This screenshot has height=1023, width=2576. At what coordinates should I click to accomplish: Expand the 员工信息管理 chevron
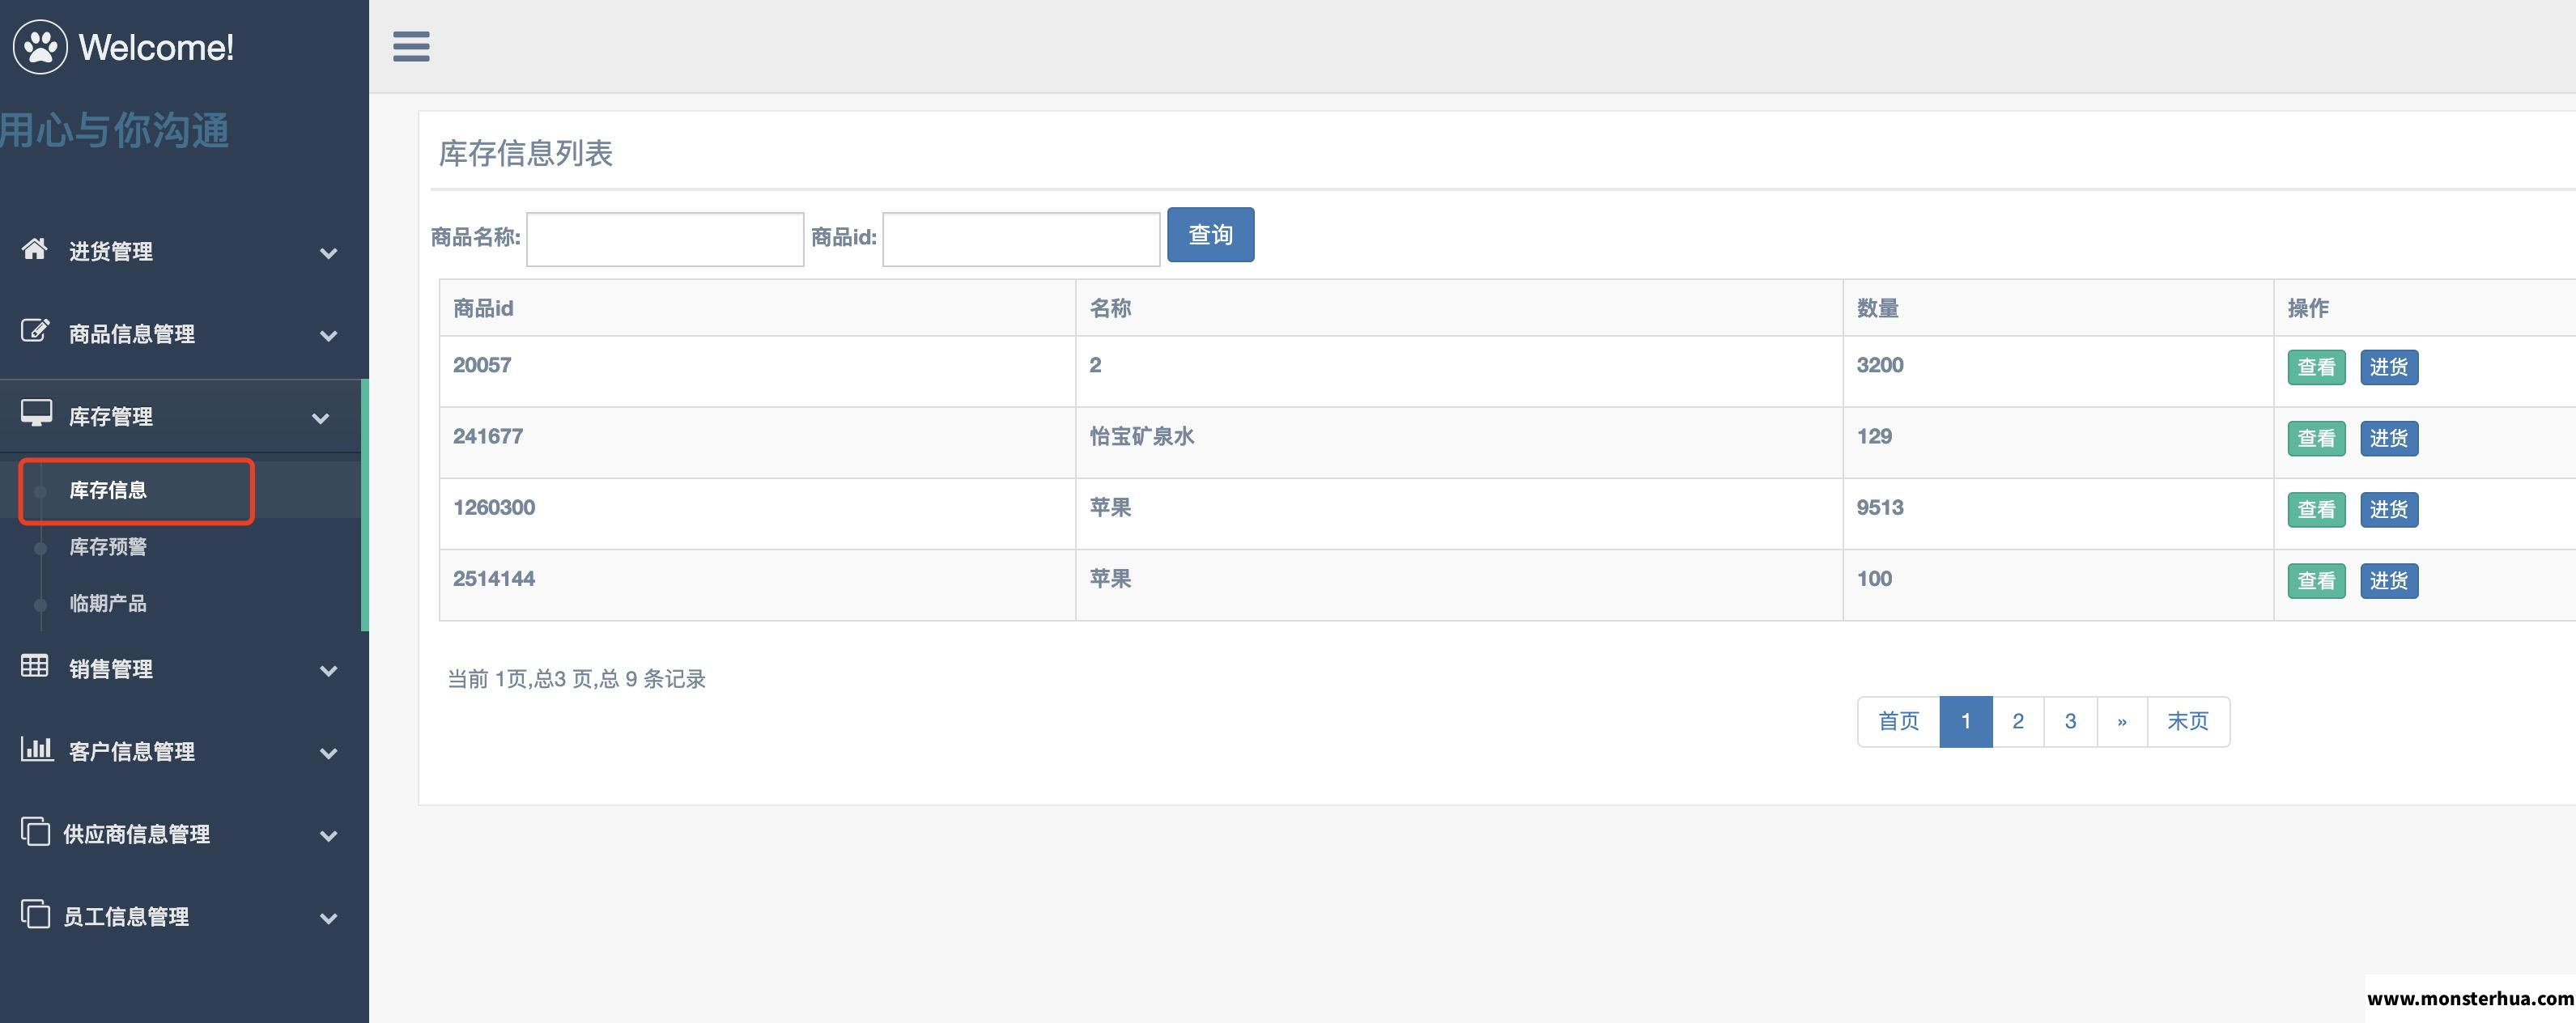pyautogui.click(x=328, y=918)
